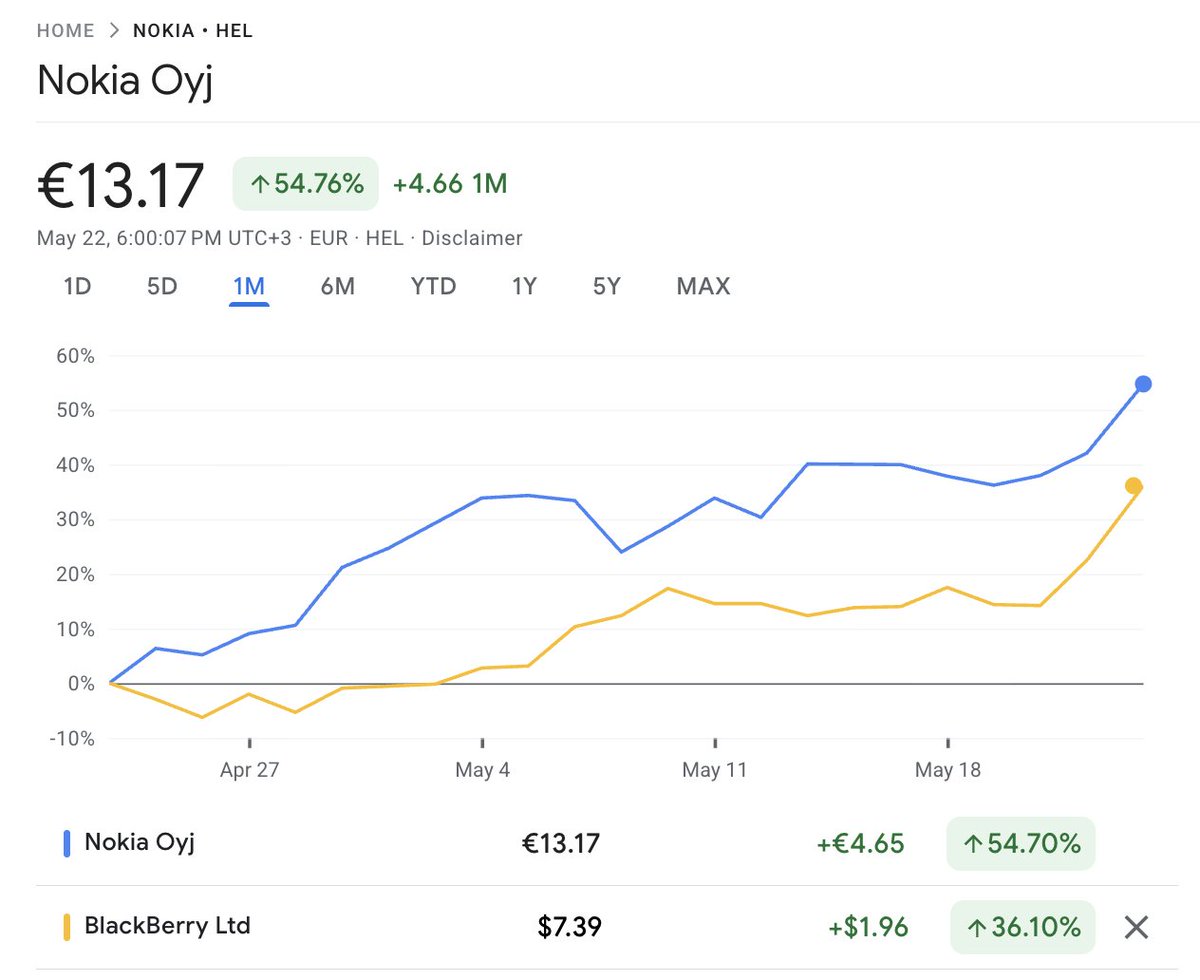
Task: Click the May 4 date axis label
Action: (482, 770)
